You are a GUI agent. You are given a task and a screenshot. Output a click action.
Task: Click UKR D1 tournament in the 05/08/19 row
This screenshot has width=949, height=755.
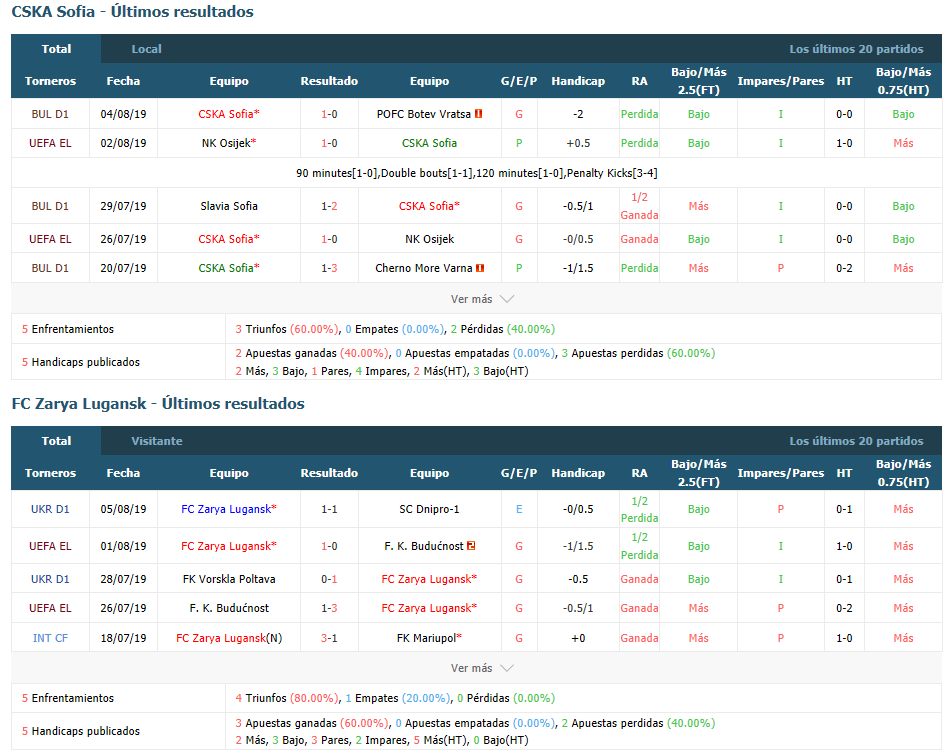coord(50,509)
